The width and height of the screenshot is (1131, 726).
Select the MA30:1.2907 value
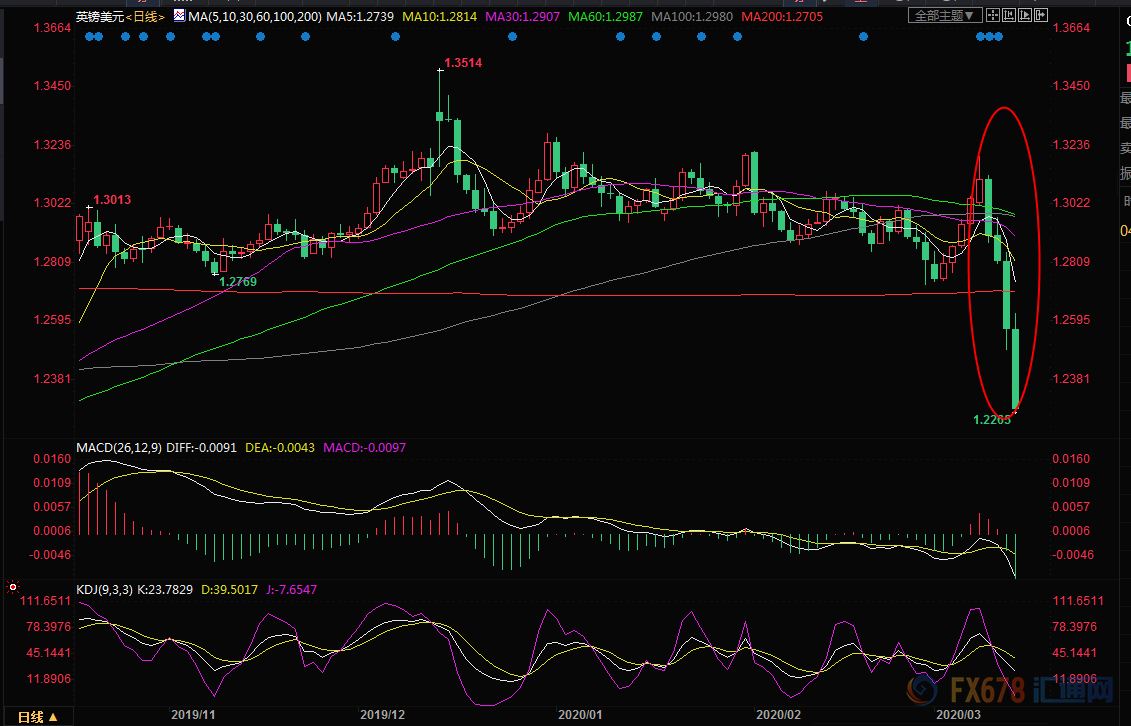(x=522, y=16)
